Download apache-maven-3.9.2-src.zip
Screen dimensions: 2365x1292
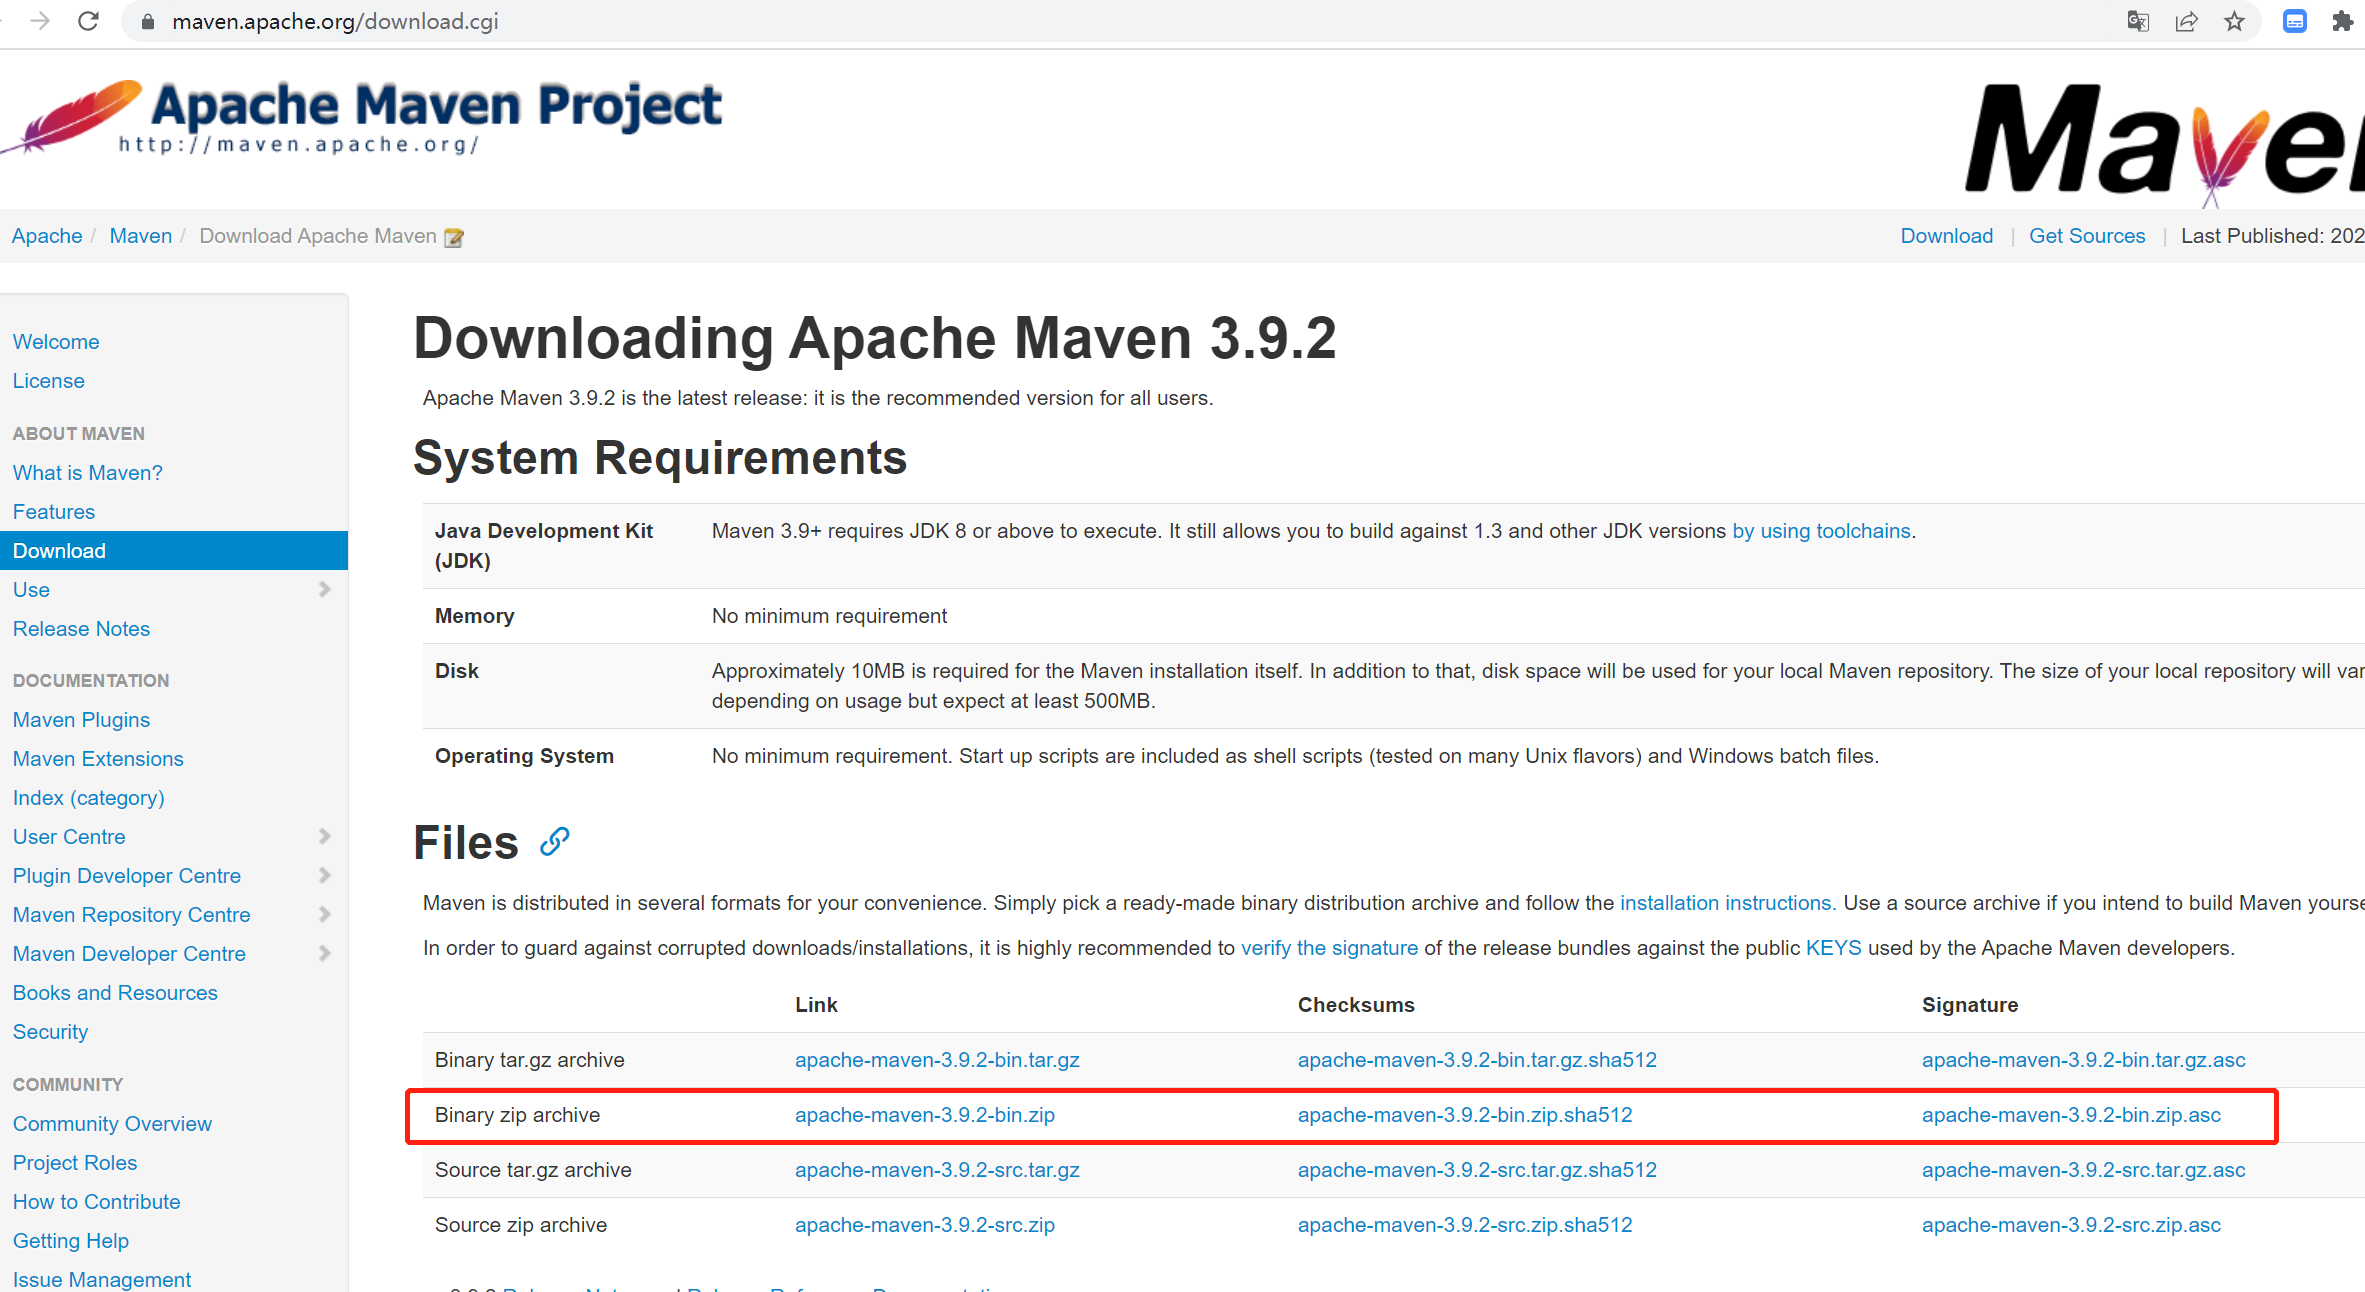[x=925, y=1225]
